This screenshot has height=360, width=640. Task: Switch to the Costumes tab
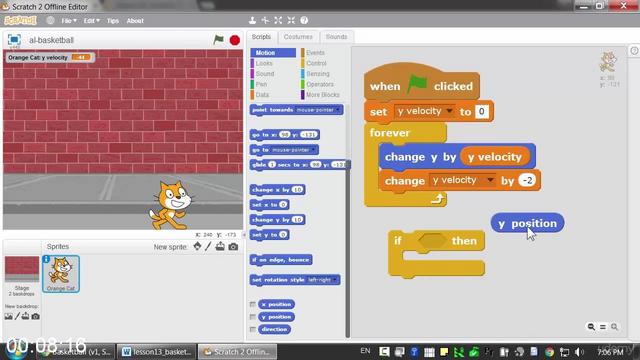[x=298, y=37]
